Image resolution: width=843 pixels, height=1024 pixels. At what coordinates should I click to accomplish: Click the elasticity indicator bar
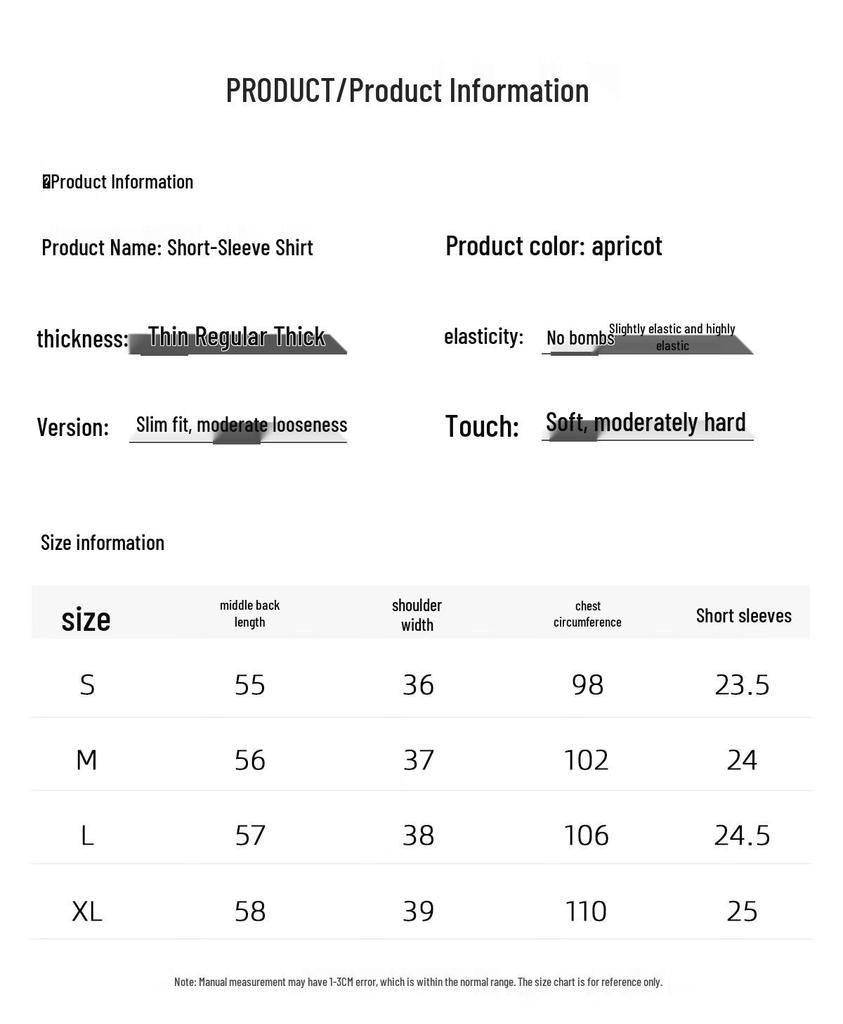point(647,344)
